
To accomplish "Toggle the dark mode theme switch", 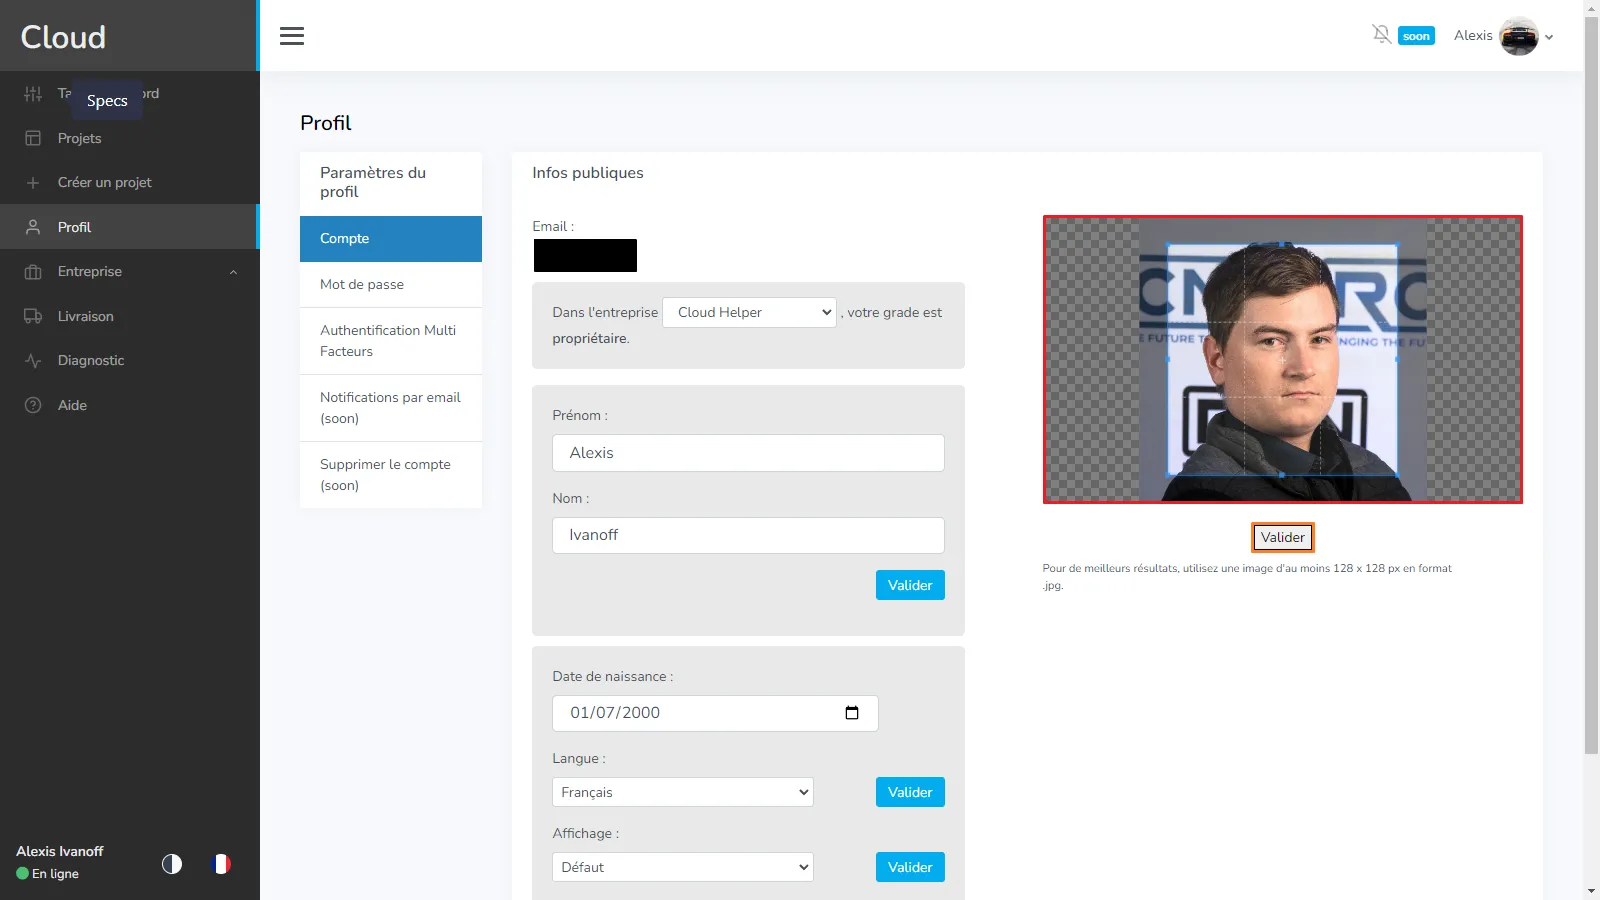I will 171,864.
